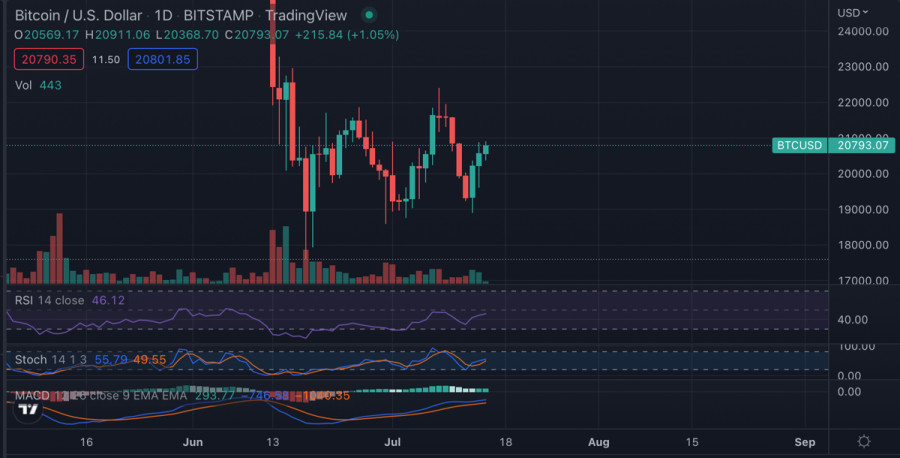This screenshot has height=458, width=900.
Task: Click the 1D interval label in title
Action: click(163, 15)
